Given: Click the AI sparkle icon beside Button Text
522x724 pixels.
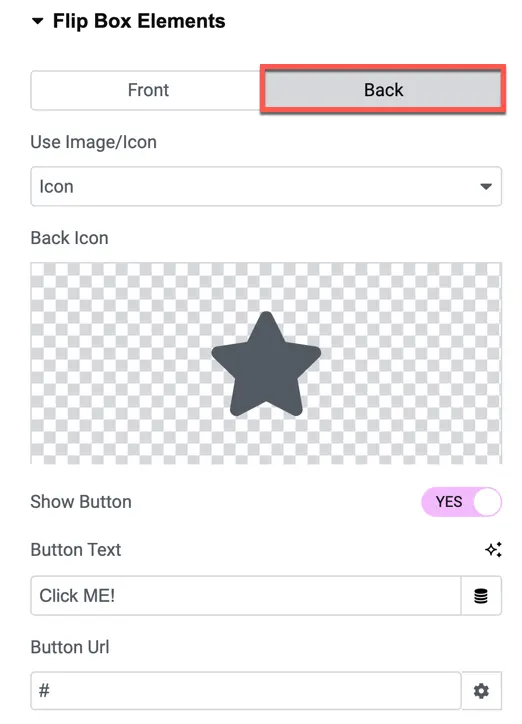Looking at the screenshot, I should (493, 549).
